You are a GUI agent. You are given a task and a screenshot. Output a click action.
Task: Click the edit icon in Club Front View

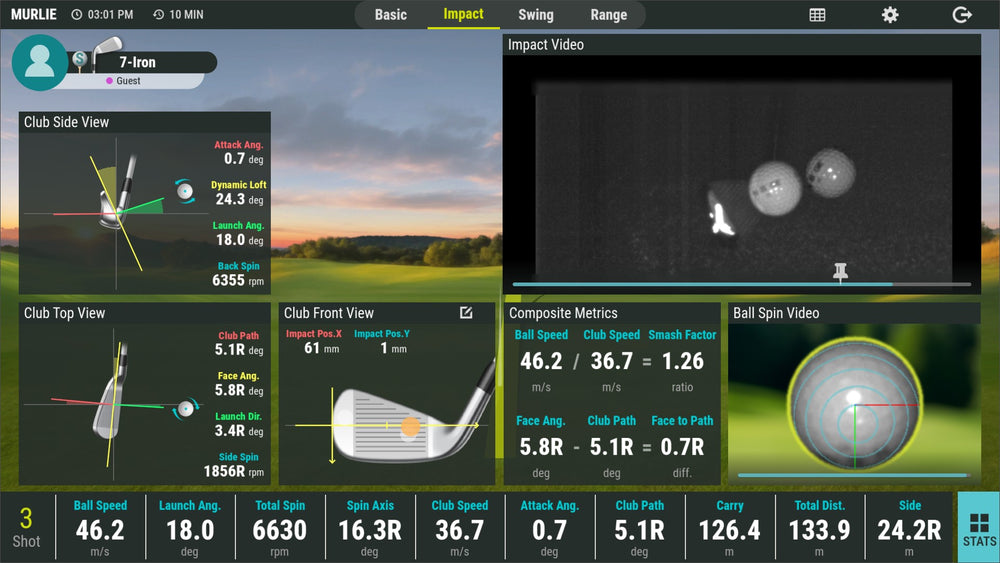[466, 313]
